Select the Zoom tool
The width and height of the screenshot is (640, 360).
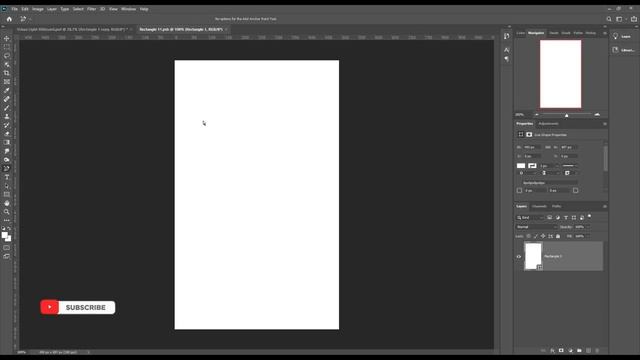pyautogui.click(x=7, y=212)
